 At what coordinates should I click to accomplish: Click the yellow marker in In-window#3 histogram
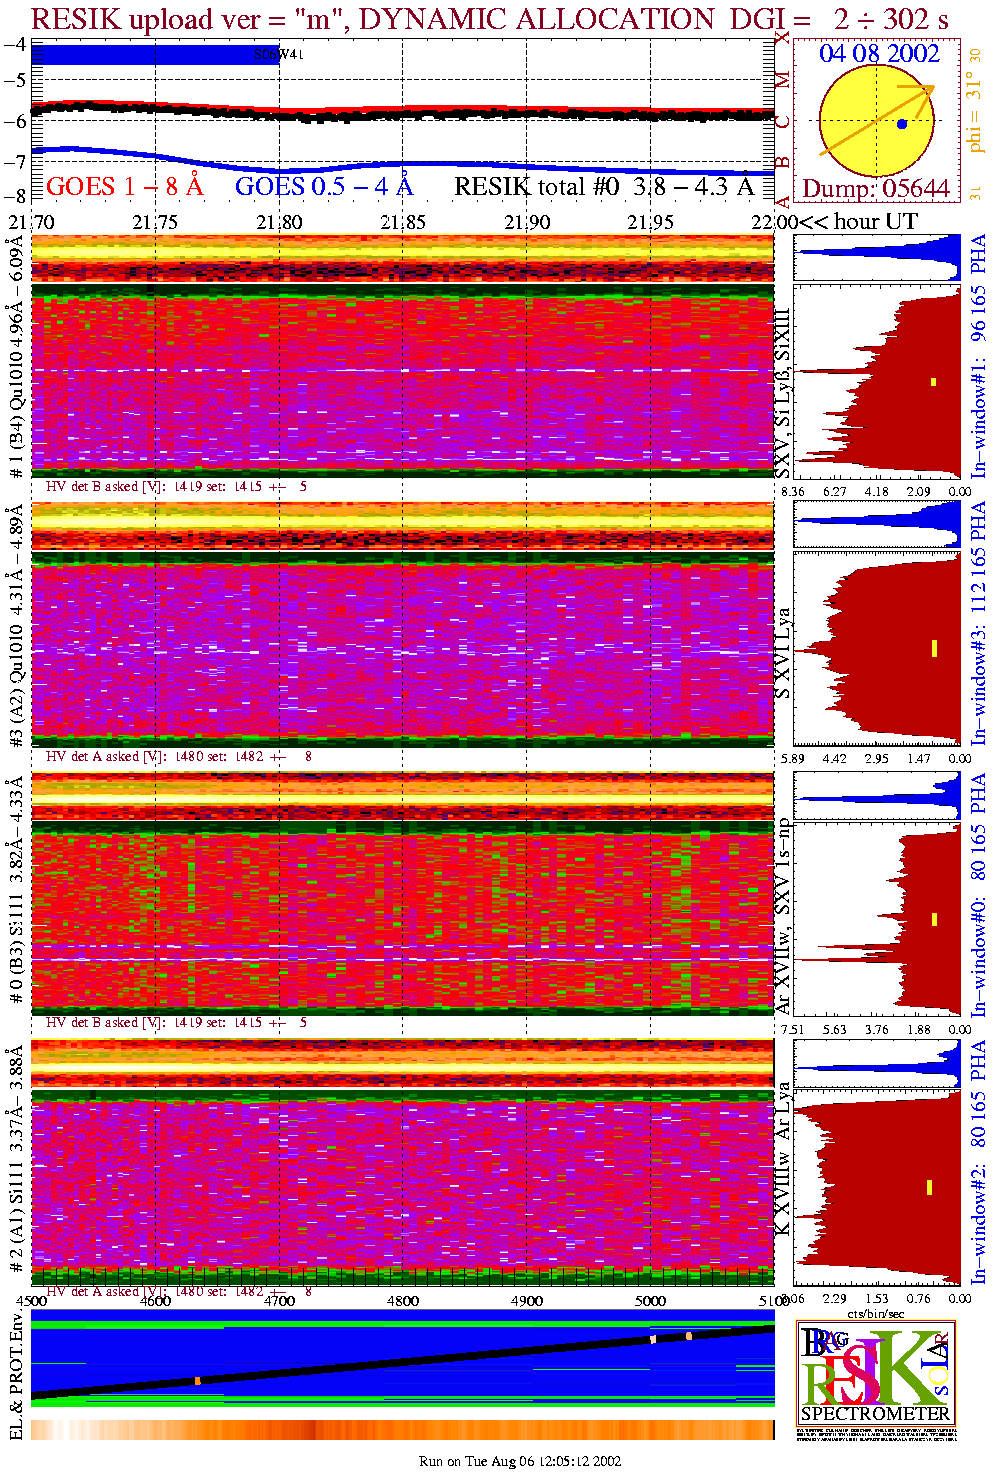point(934,648)
